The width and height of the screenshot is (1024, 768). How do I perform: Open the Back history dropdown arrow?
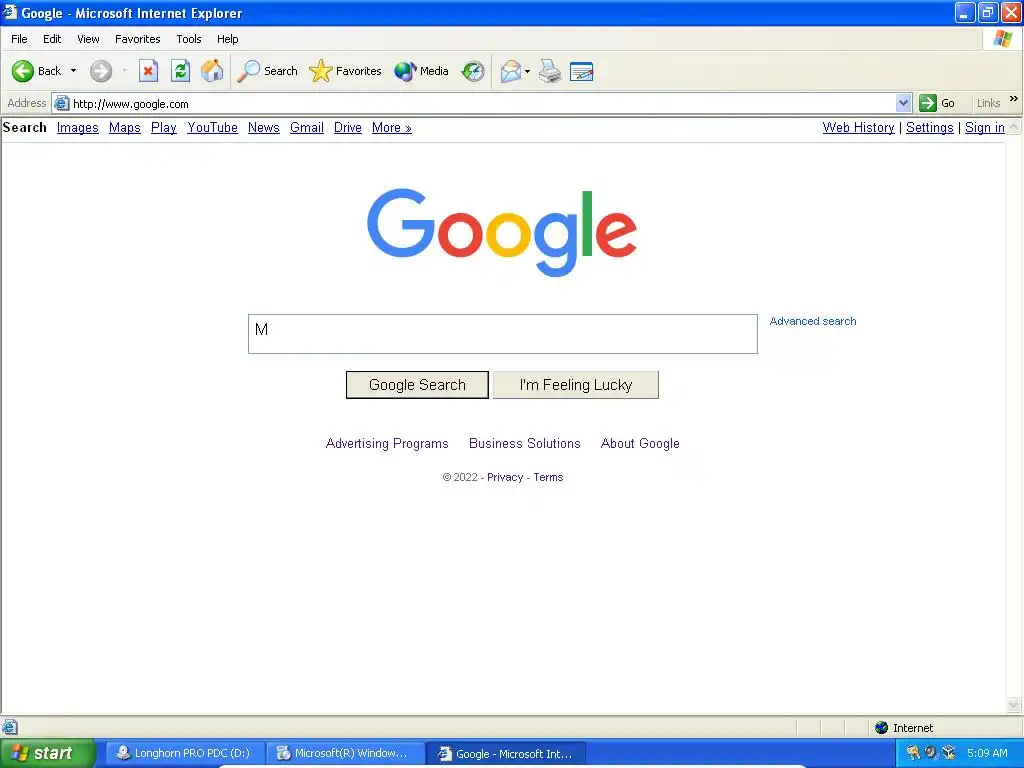(73, 71)
